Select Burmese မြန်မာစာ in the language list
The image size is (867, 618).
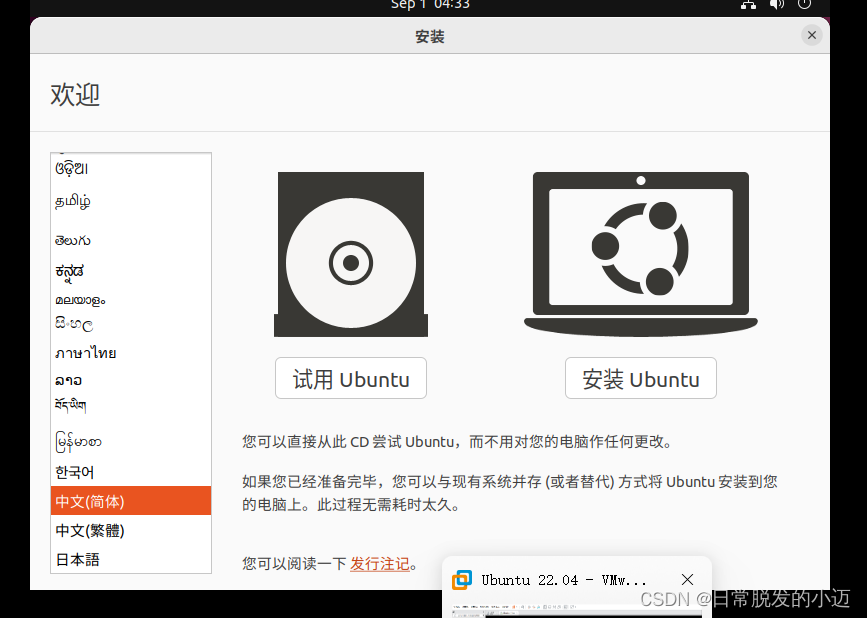click(131, 442)
